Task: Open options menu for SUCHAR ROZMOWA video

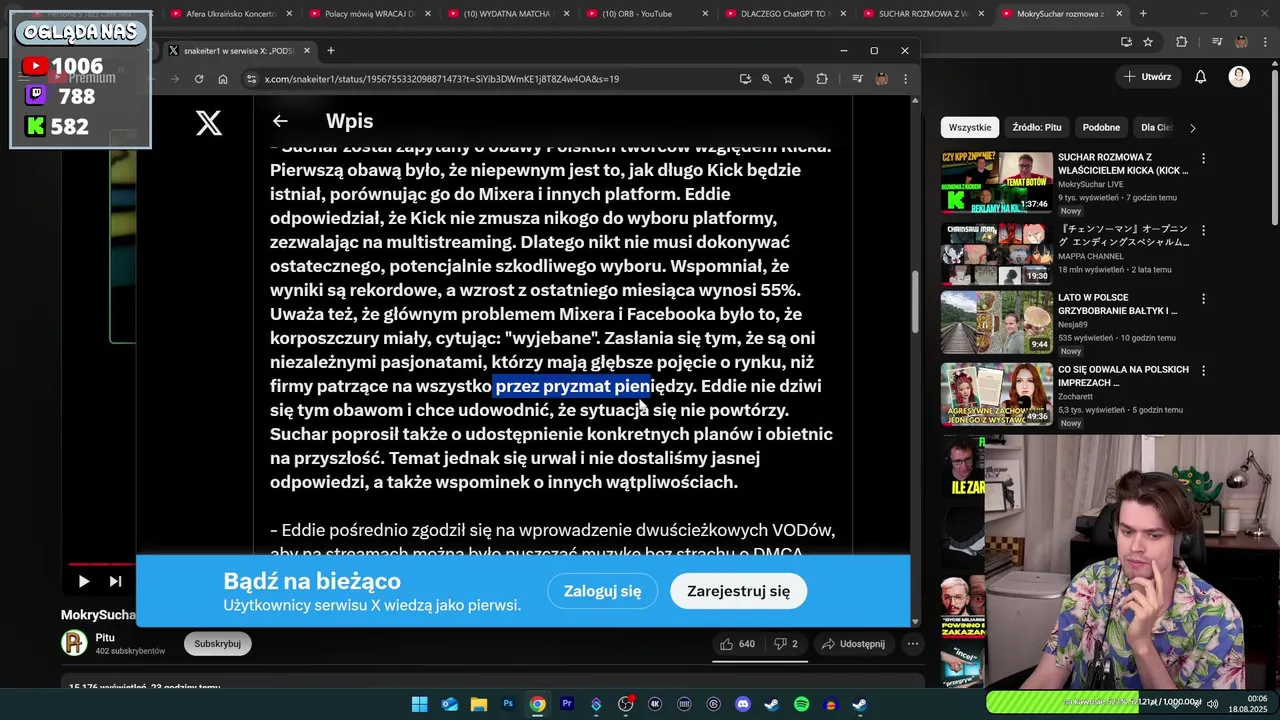Action: 1203,159
